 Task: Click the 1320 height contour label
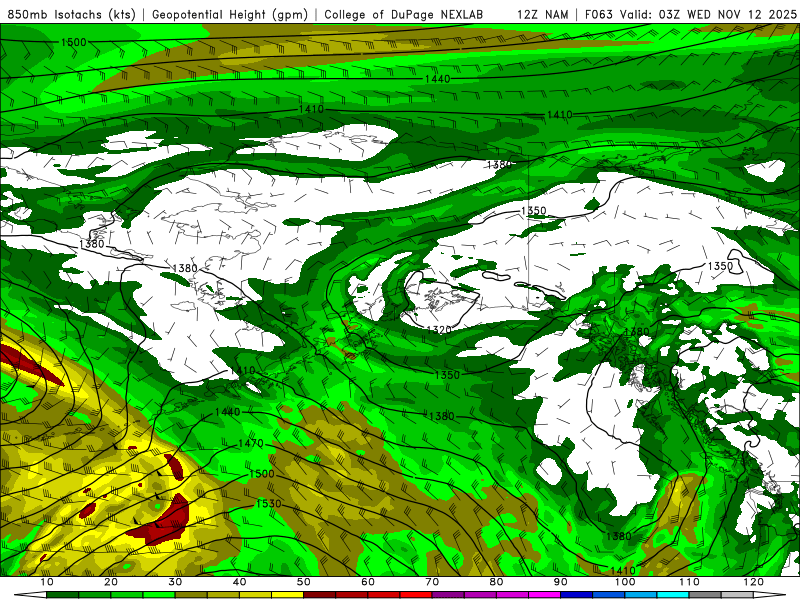(x=439, y=330)
